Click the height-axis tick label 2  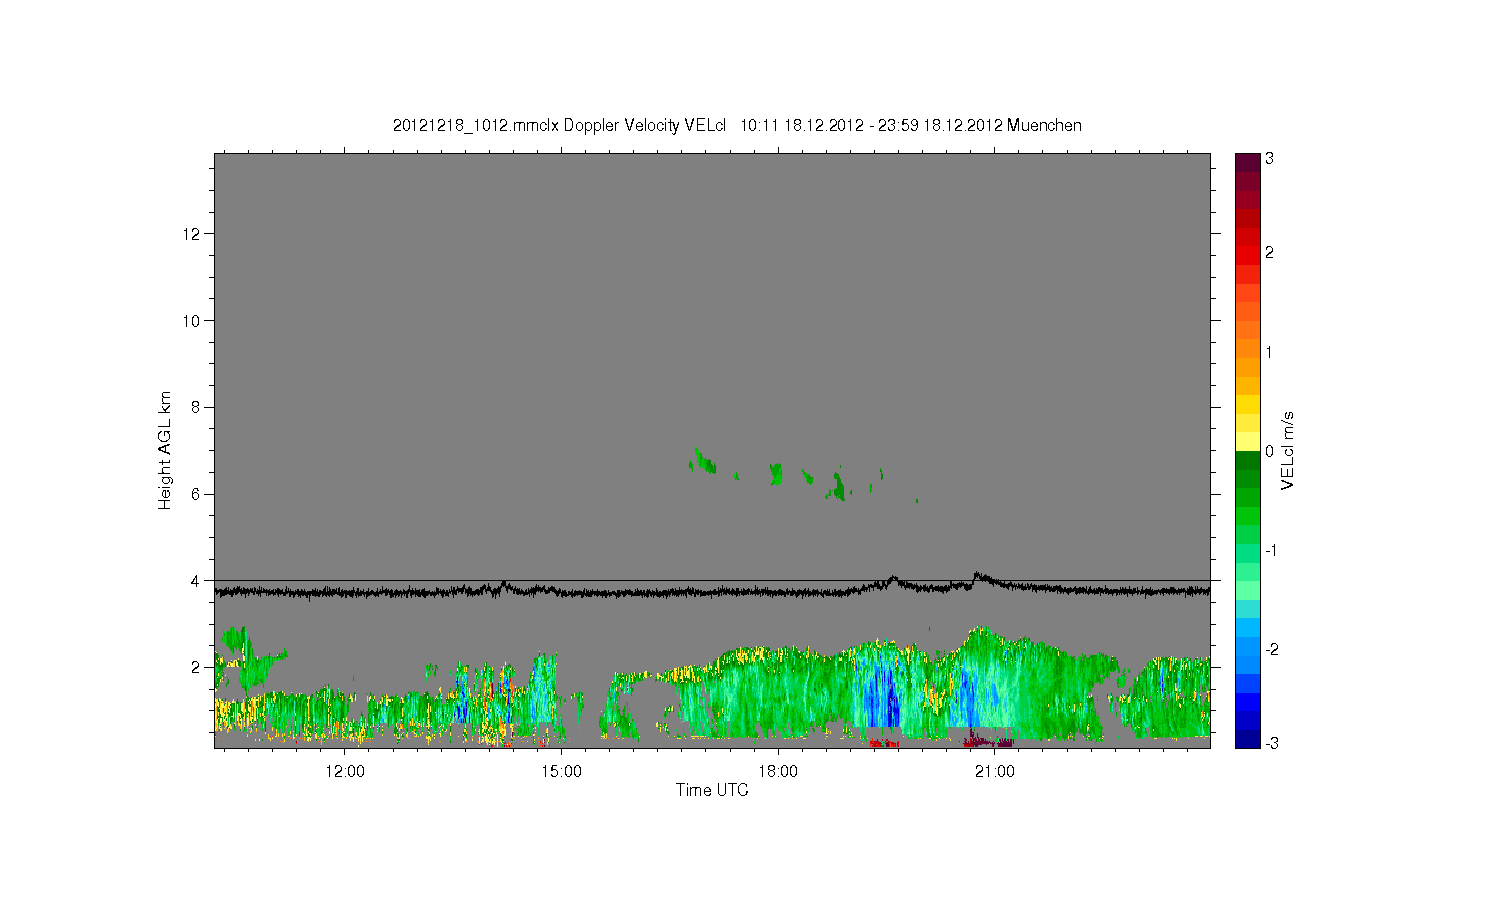[197, 667]
